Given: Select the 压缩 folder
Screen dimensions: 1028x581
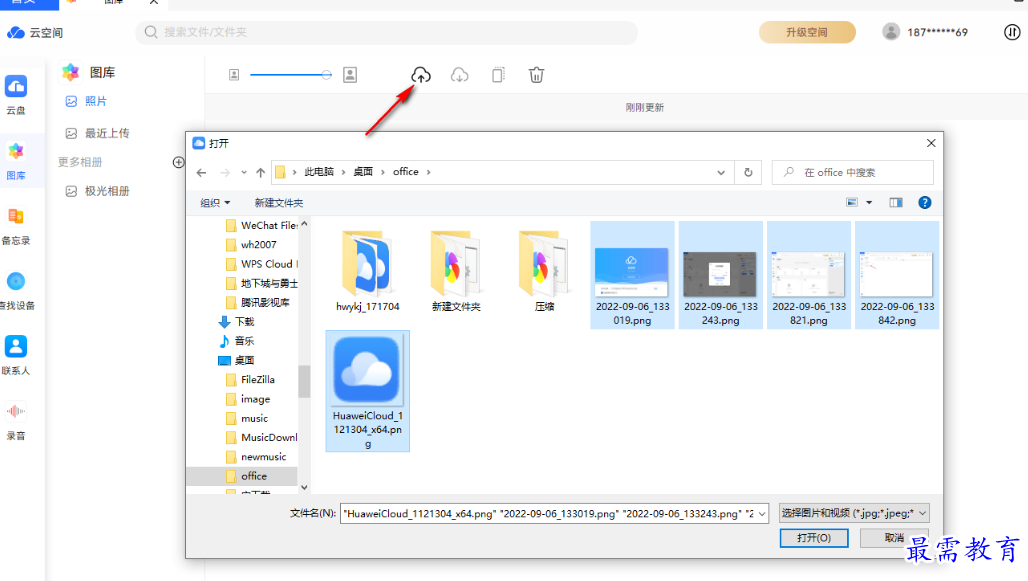Looking at the screenshot, I should tap(544, 271).
